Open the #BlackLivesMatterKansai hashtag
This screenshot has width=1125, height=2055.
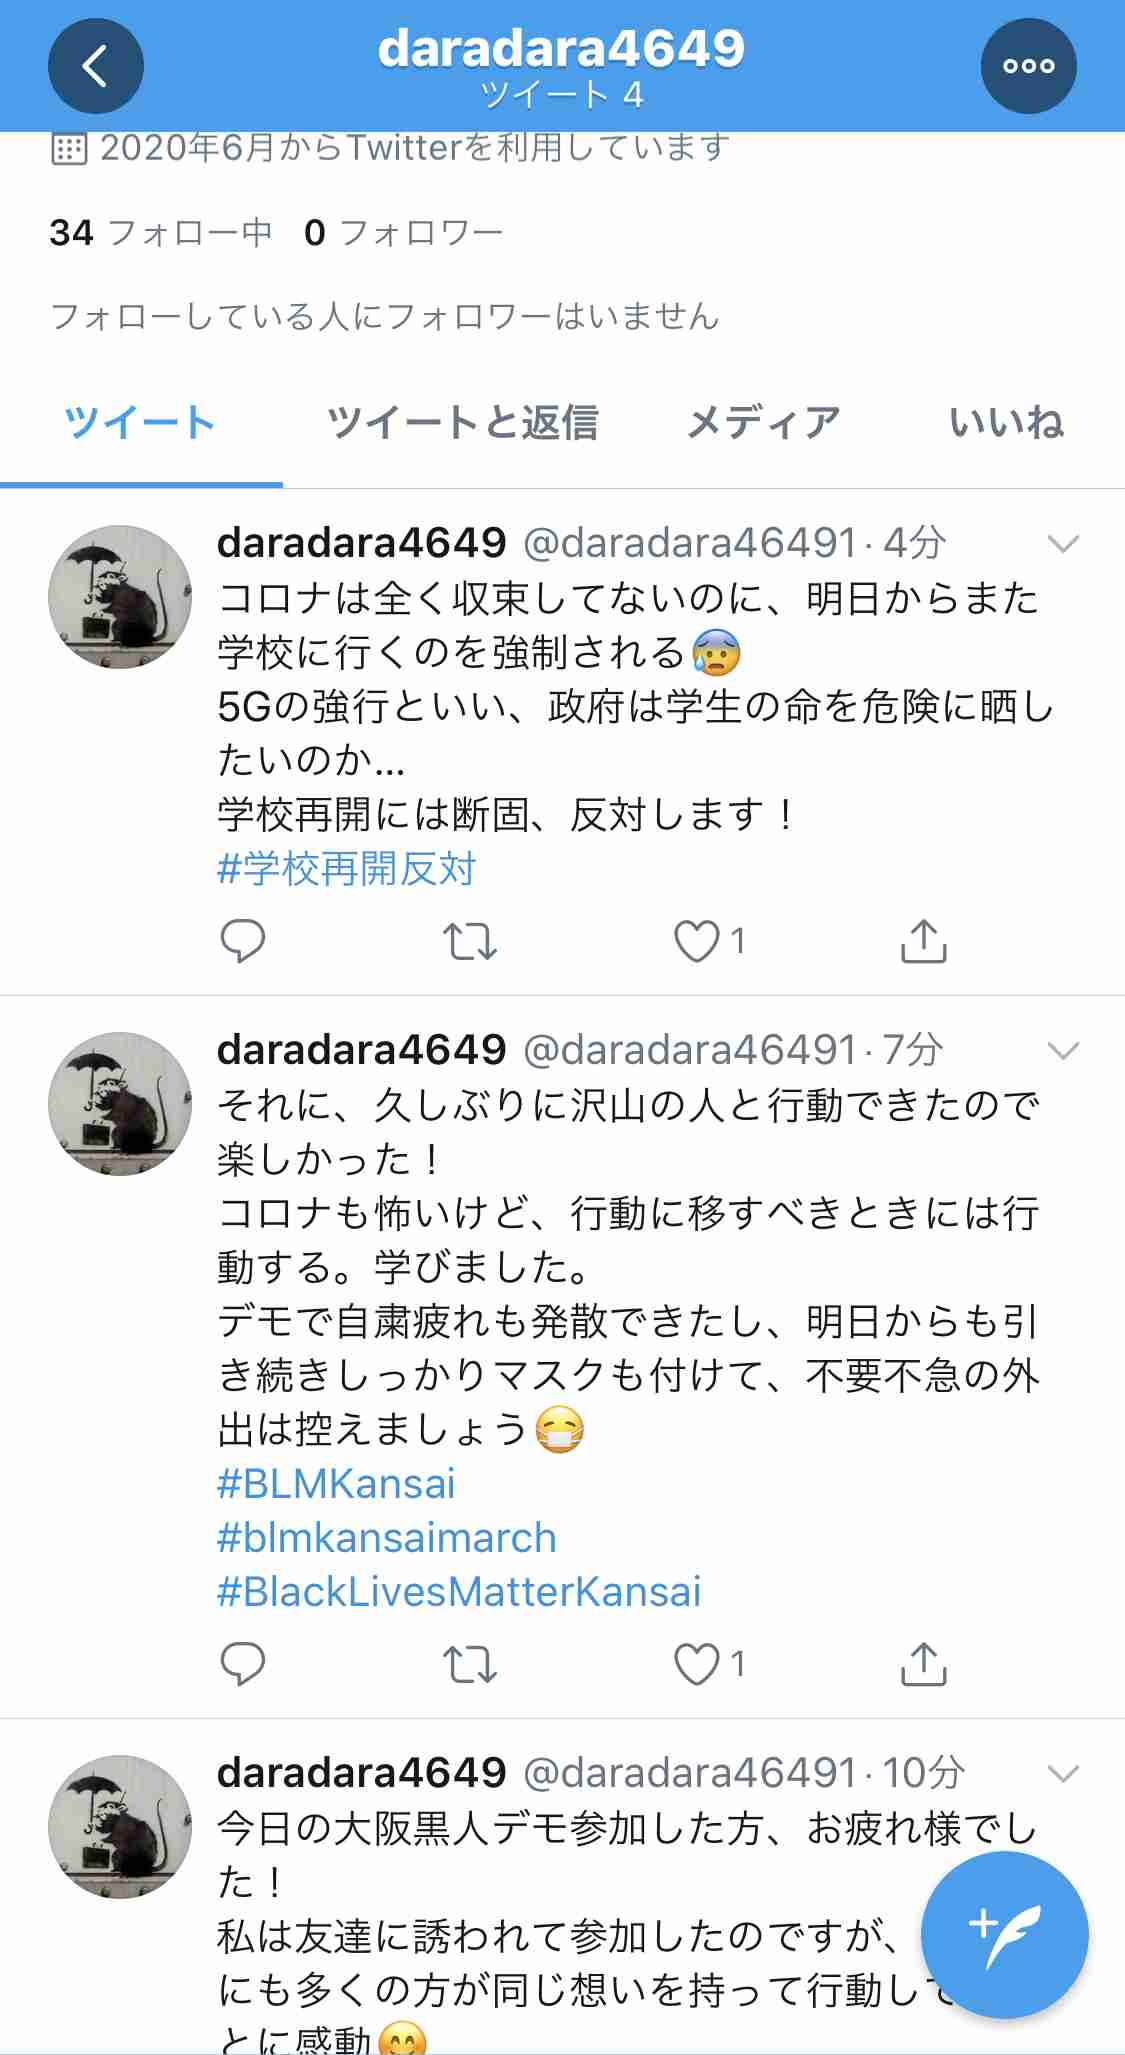point(459,1592)
